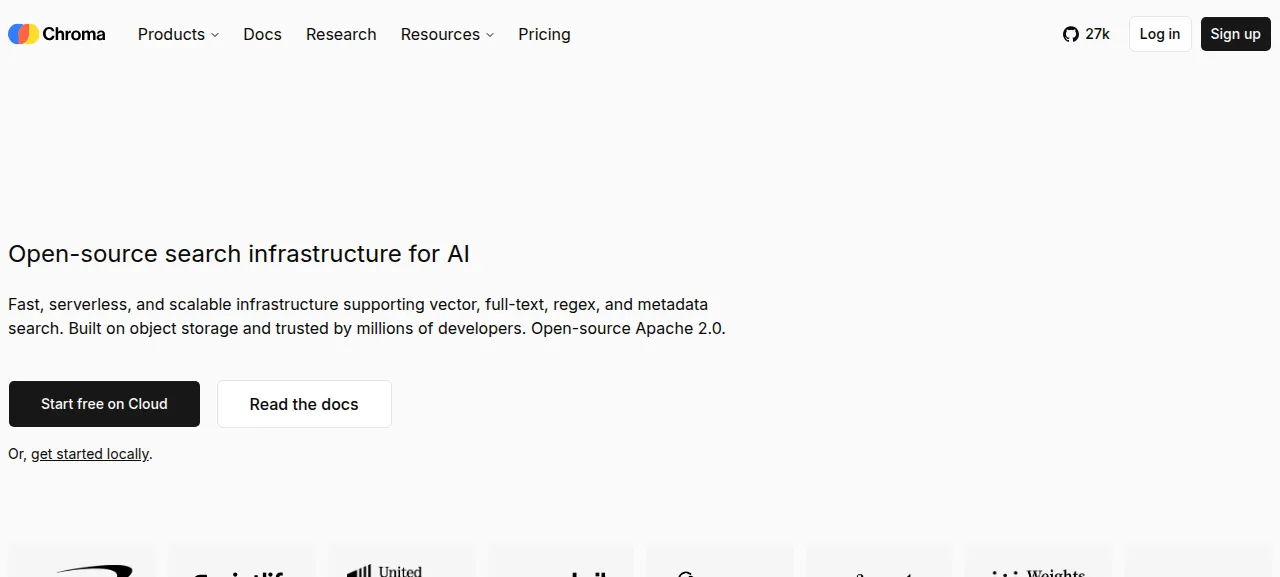Click Start free on Cloud
1280x577 pixels.
click(104, 404)
